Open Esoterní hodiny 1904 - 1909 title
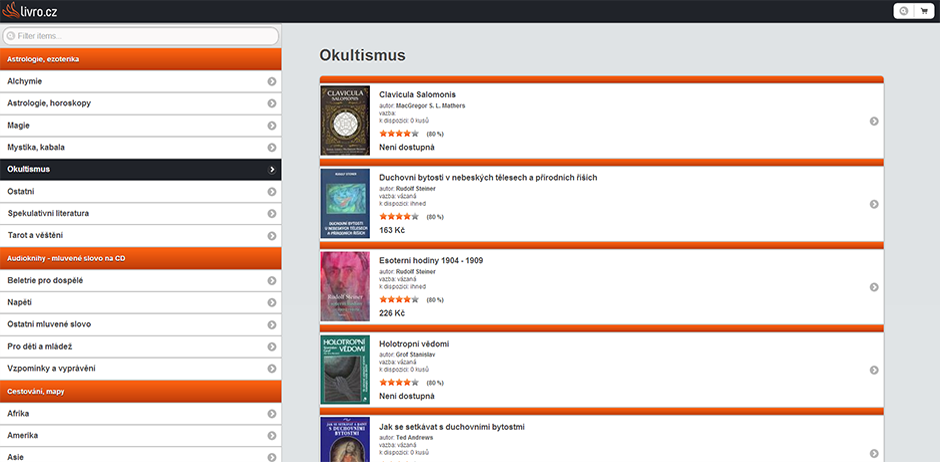940x462 pixels. pyautogui.click(x=431, y=261)
